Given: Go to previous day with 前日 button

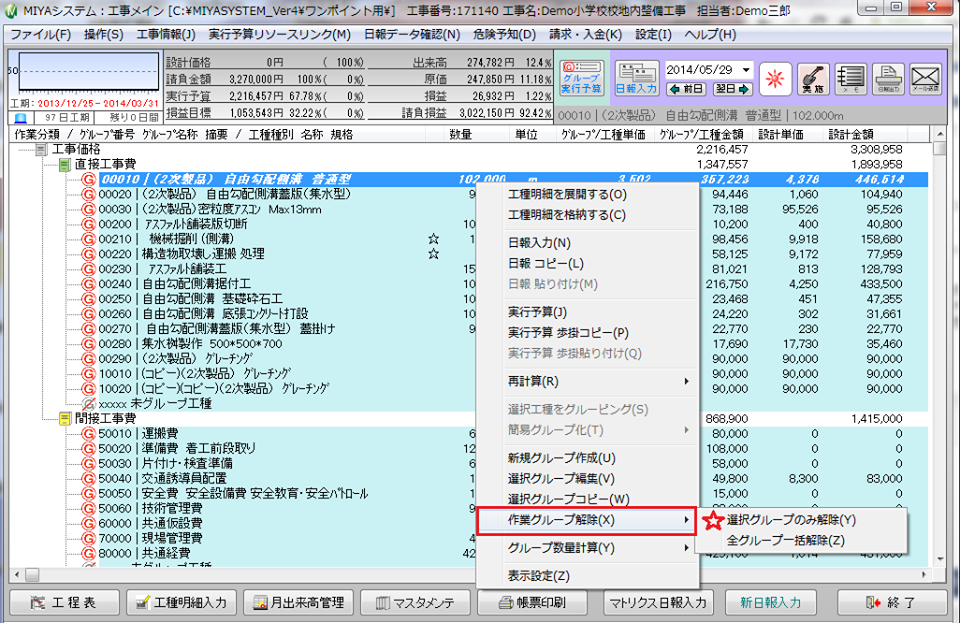Looking at the screenshot, I should point(686,89).
